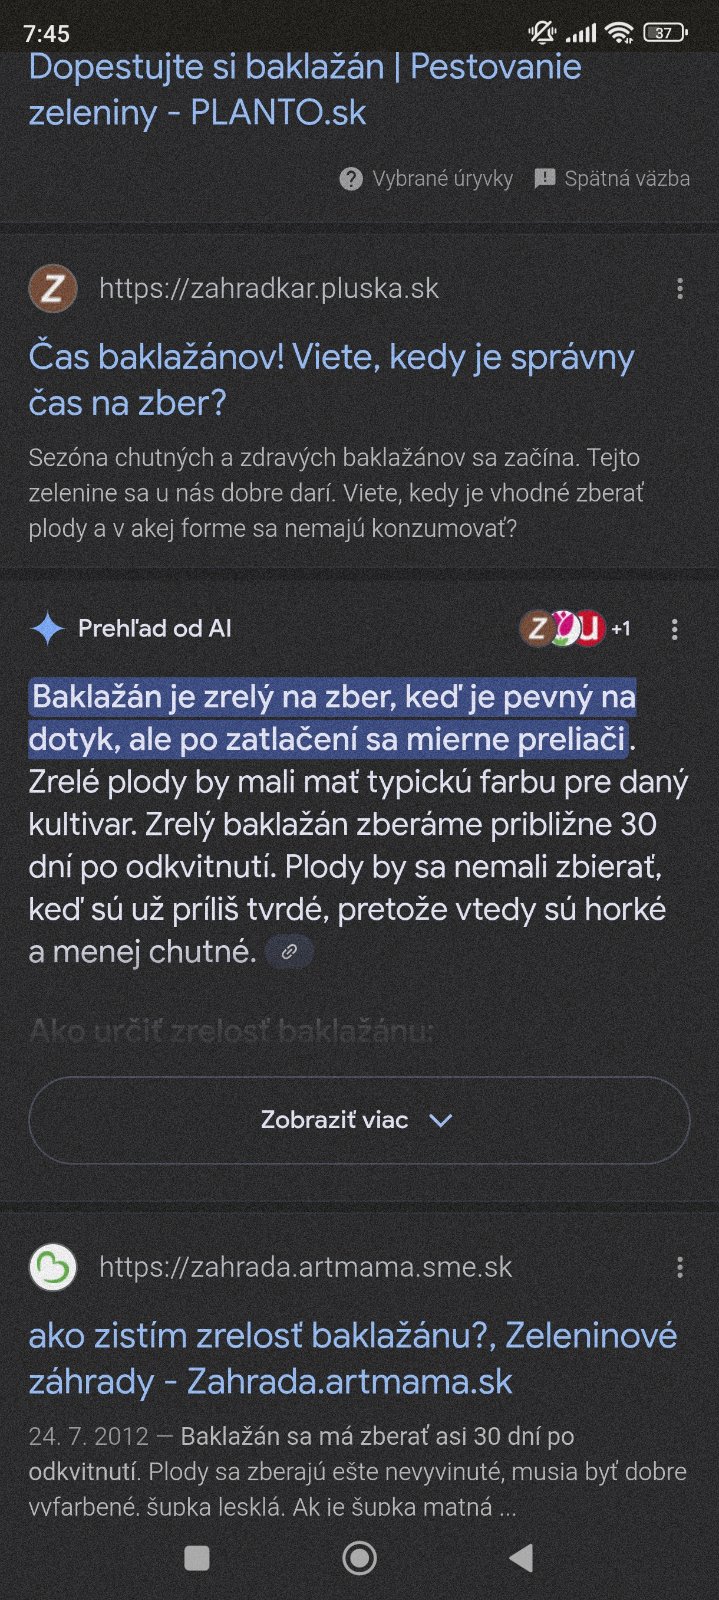Viewport: 719px width, 1600px height.
Task: Open AI overview source icons cluster
Action: click(562, 629)
